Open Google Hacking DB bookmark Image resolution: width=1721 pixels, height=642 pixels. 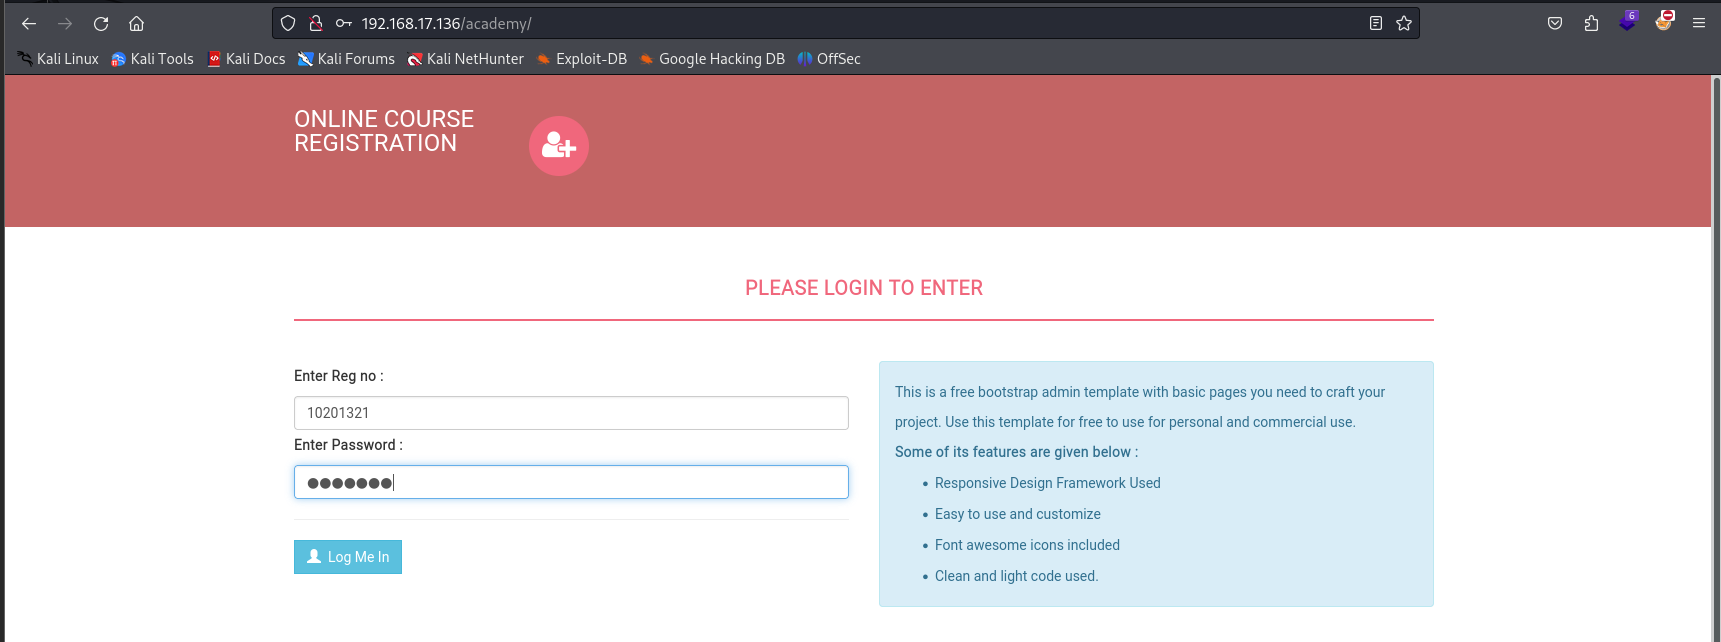712,59
